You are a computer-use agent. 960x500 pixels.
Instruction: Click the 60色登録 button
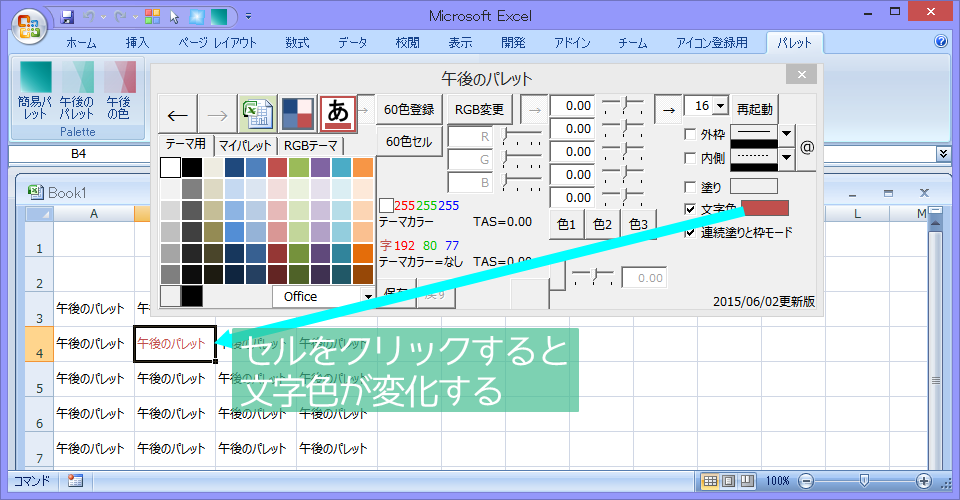409,109
